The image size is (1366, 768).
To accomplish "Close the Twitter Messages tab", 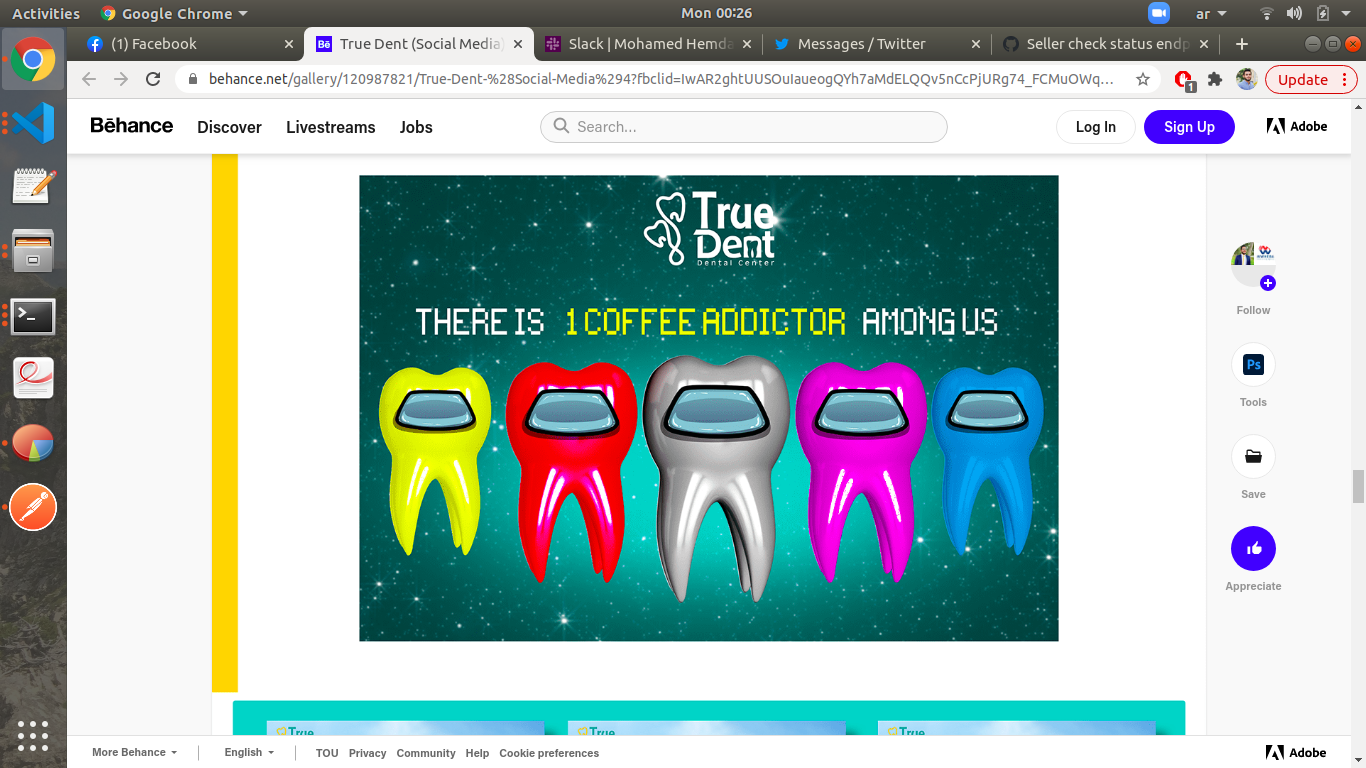I will 976,44.
